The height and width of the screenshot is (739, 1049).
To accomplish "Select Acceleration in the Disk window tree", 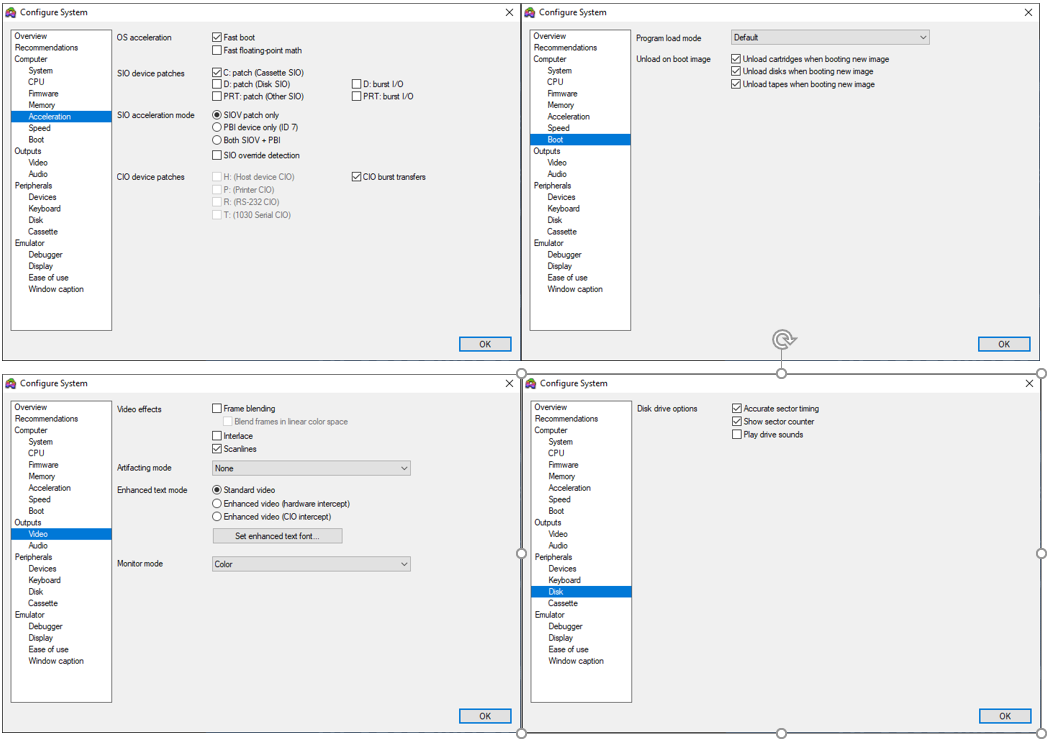I will click(569, 488).
